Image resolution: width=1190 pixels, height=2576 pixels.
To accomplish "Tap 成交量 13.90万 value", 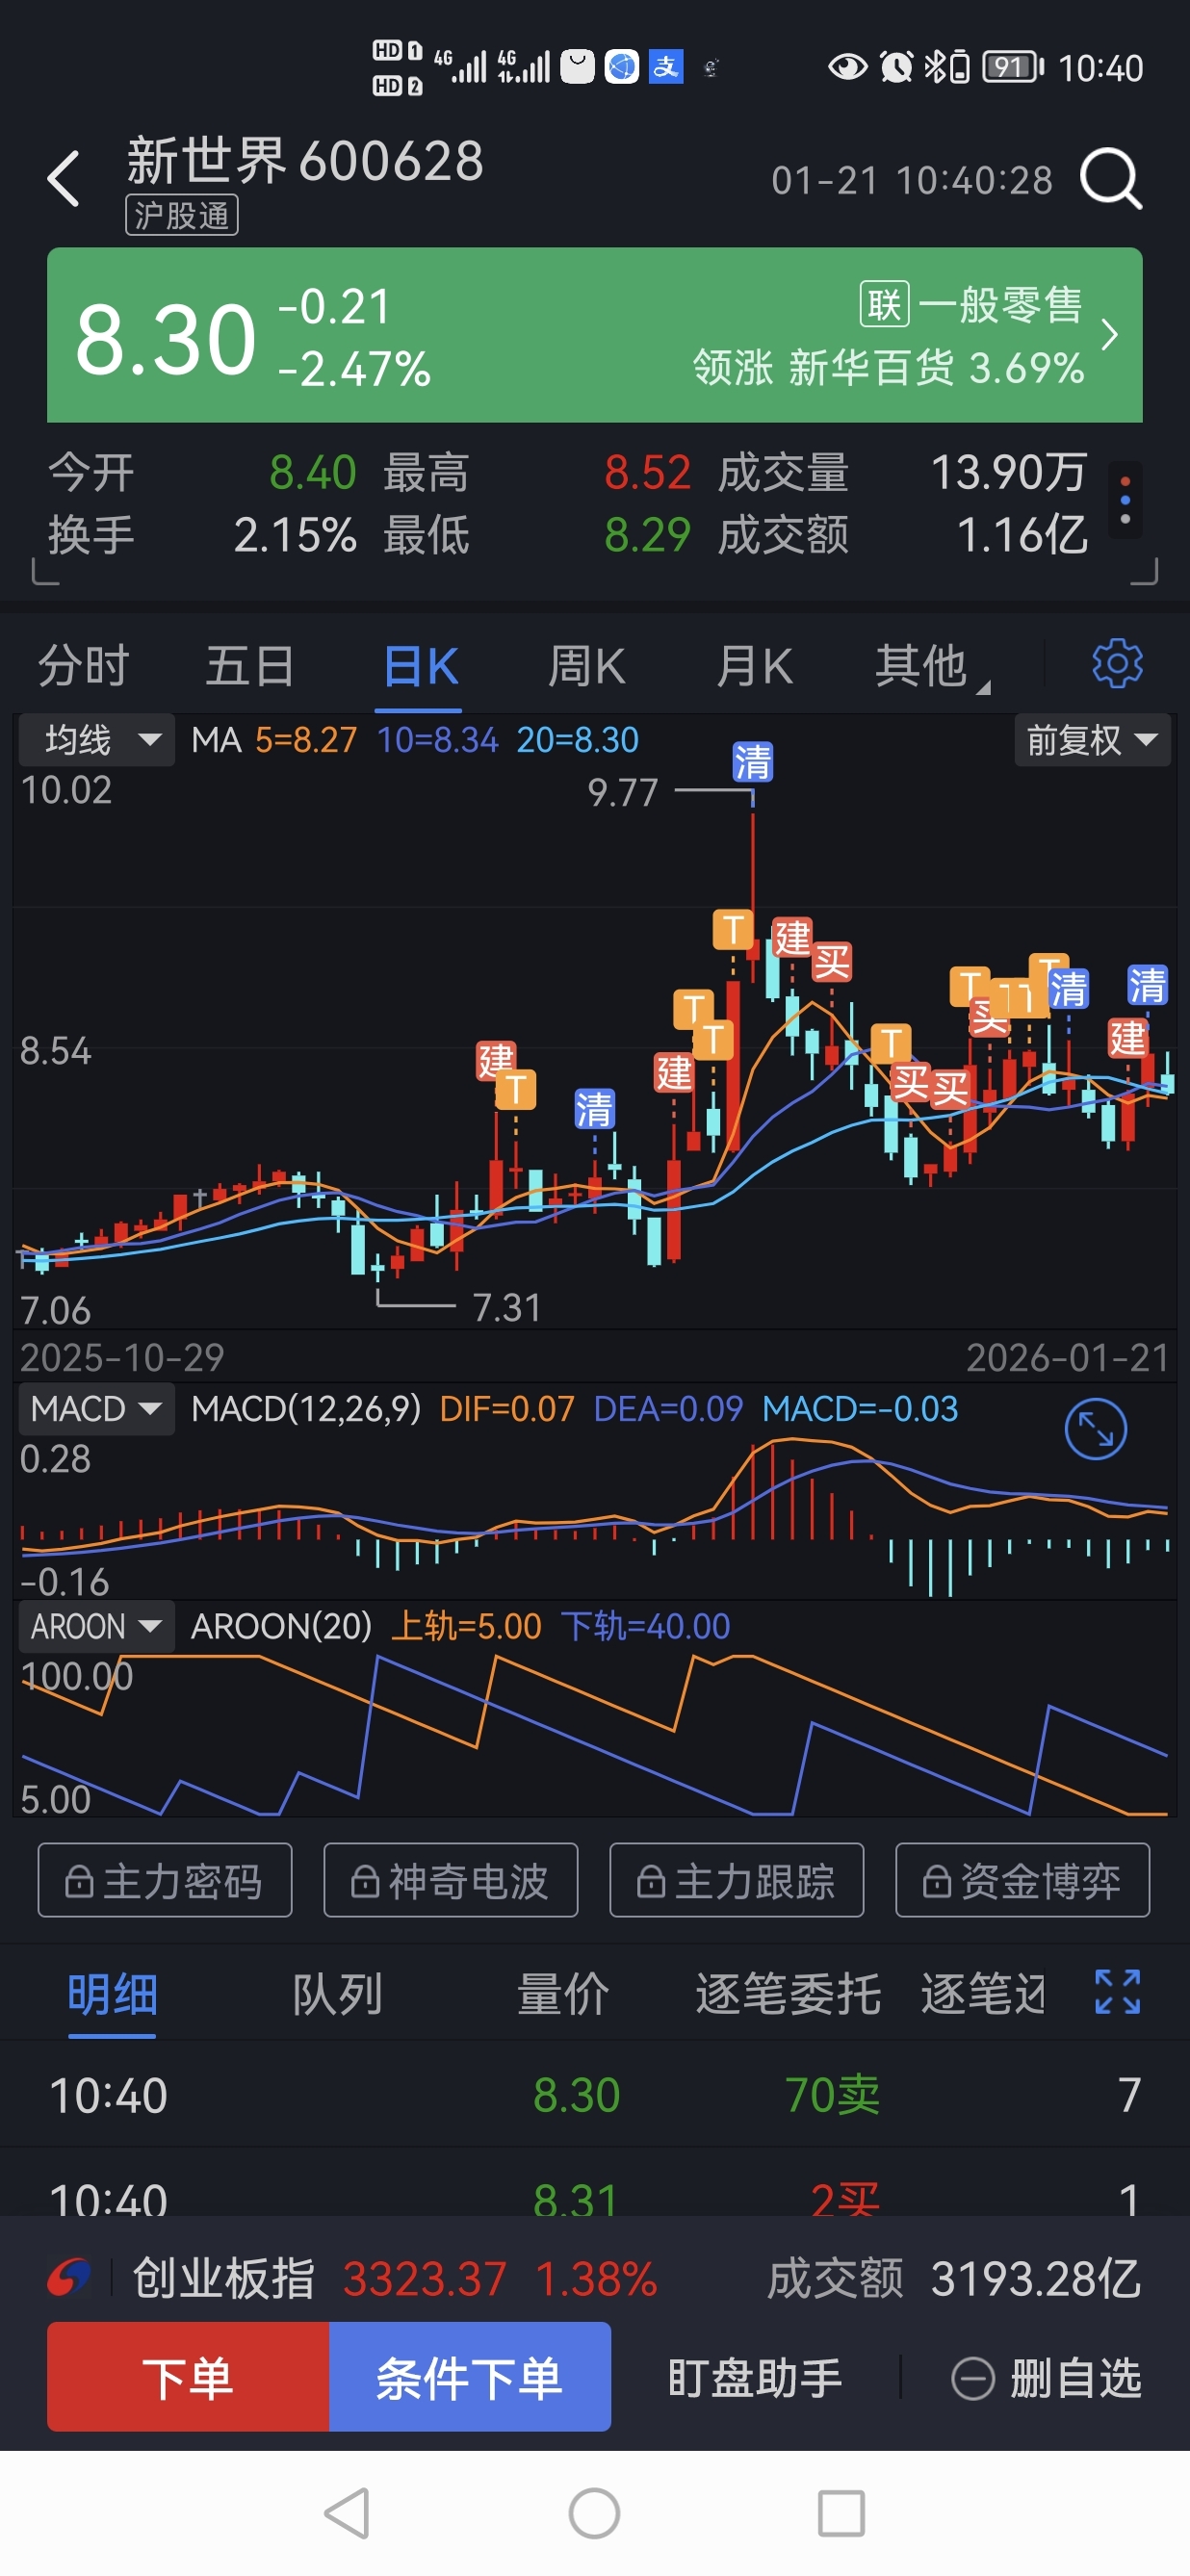I will point(1008,472).
